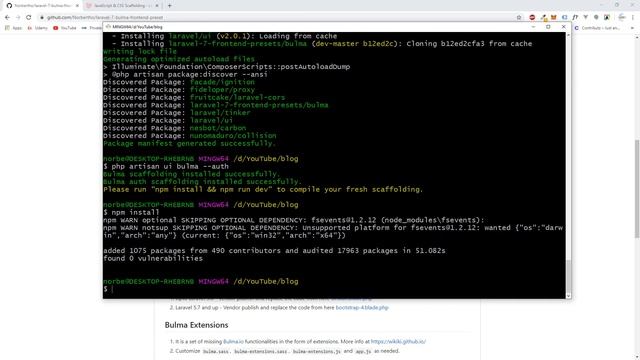Open the Apps bookmarks shortcut
Viewport: 640px width, 360px height.
click(13, 28)
